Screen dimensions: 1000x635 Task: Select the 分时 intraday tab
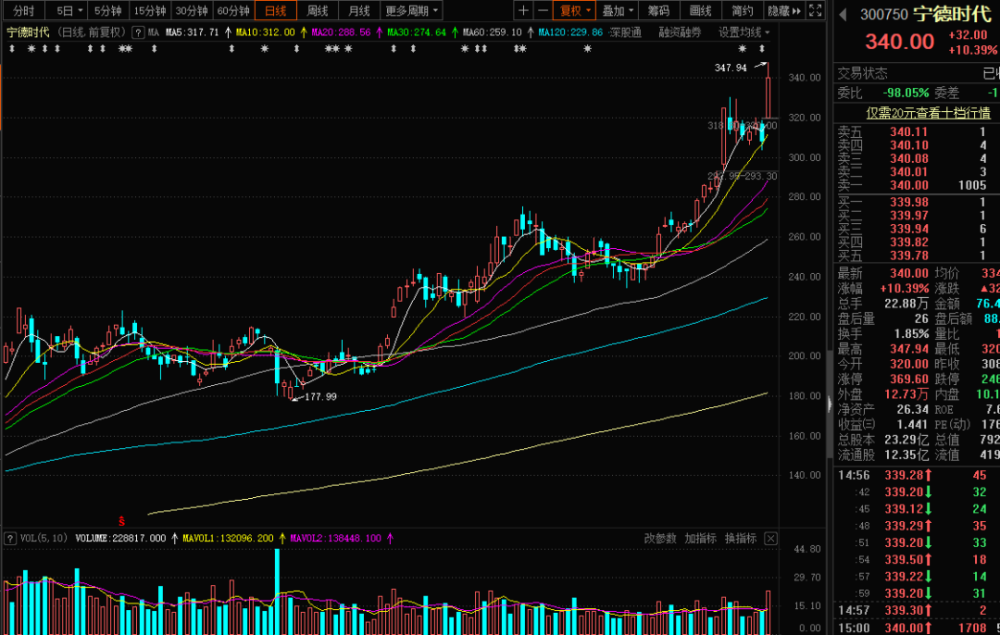pos(23,11)
